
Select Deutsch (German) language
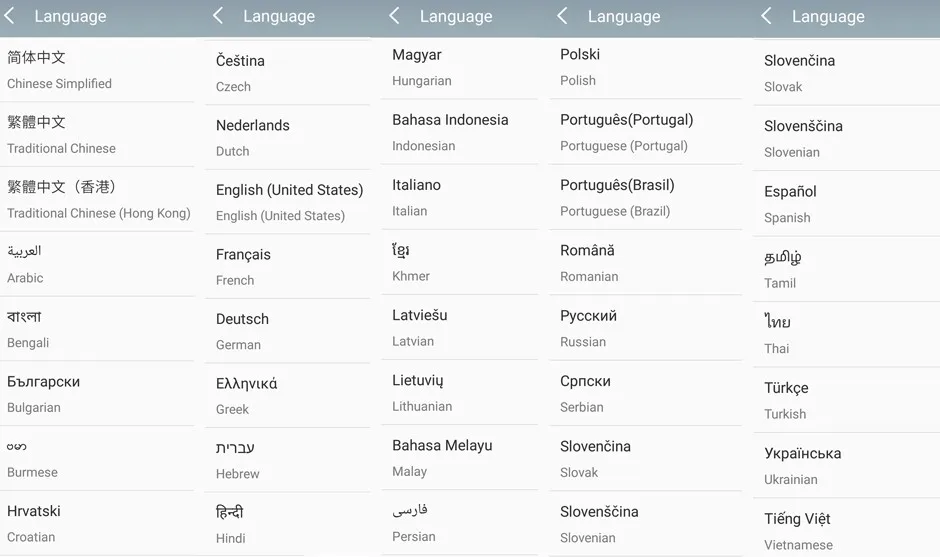tap(288, 331)
